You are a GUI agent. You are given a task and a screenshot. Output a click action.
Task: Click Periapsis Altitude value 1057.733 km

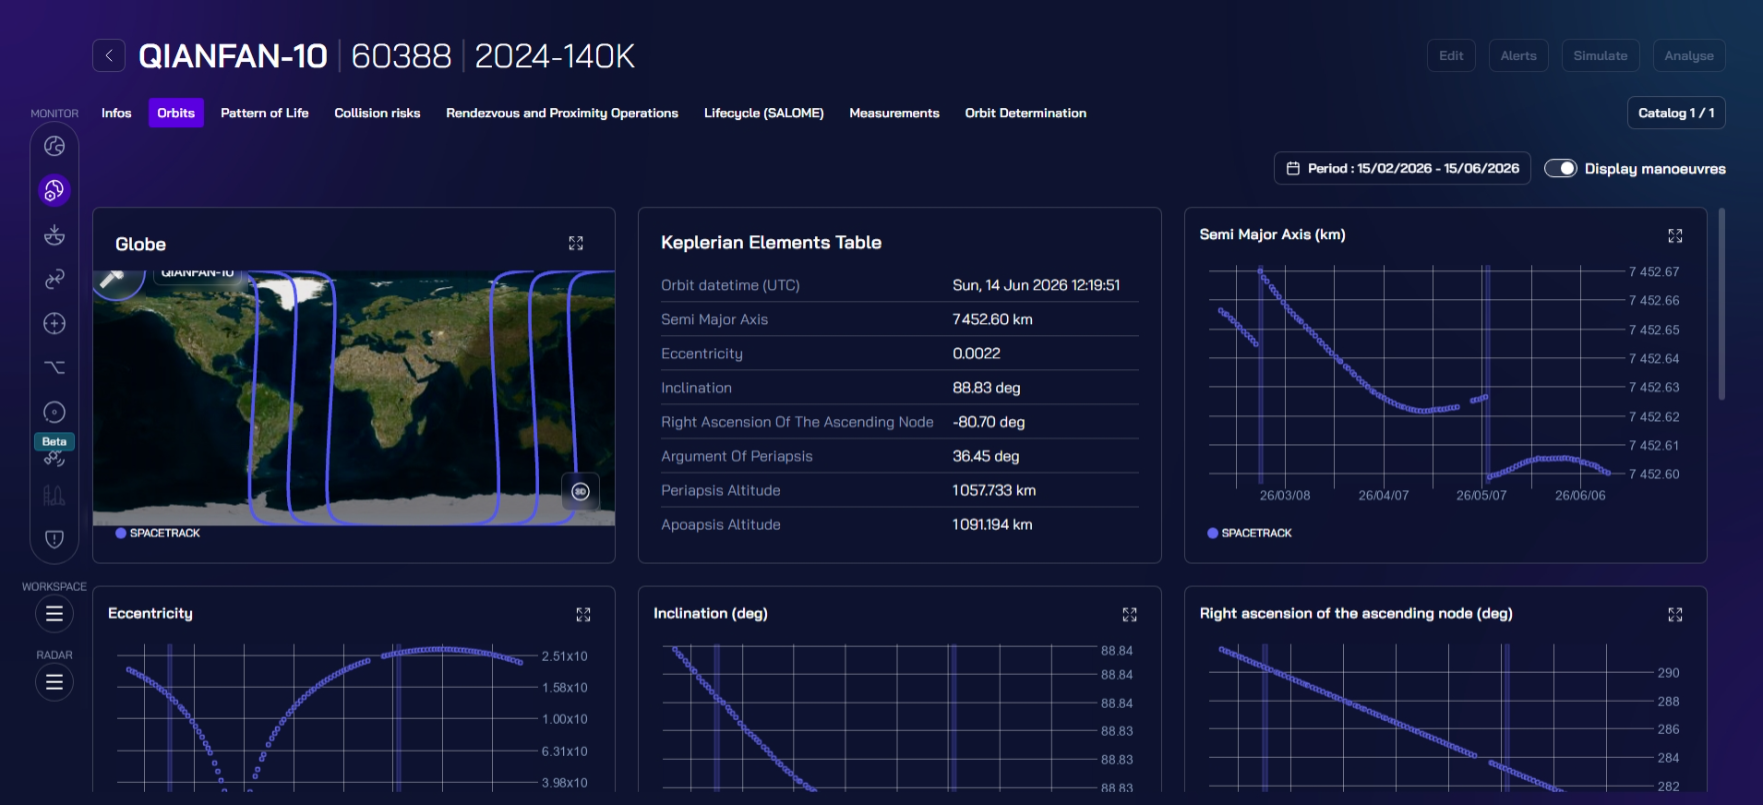click(994, 490)
